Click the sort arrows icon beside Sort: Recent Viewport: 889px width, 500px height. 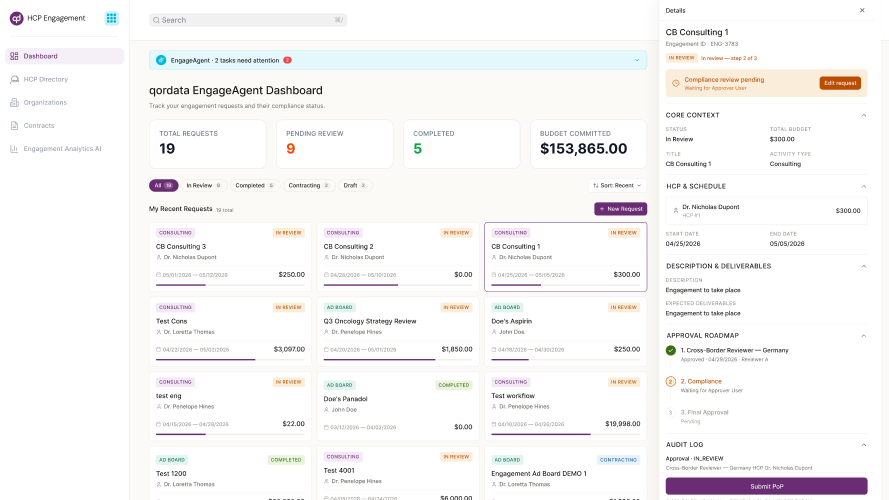click(596, 185)
